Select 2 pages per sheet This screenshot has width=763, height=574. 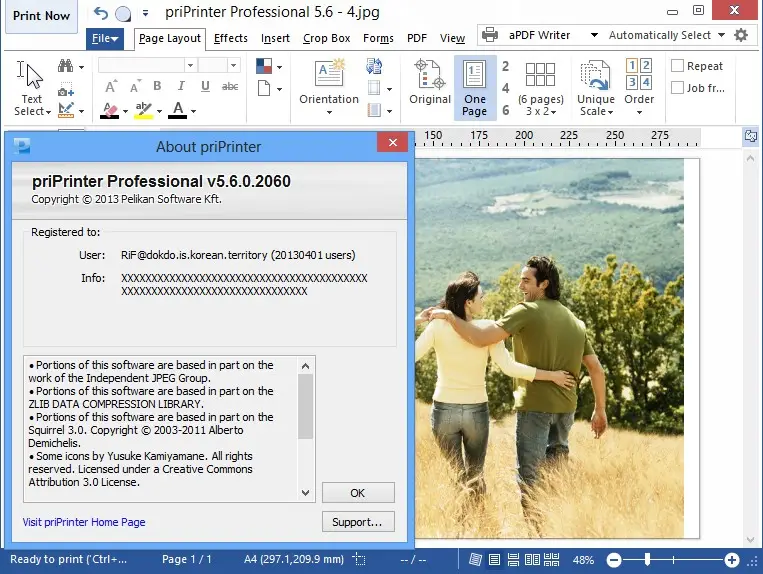[506, 66]
